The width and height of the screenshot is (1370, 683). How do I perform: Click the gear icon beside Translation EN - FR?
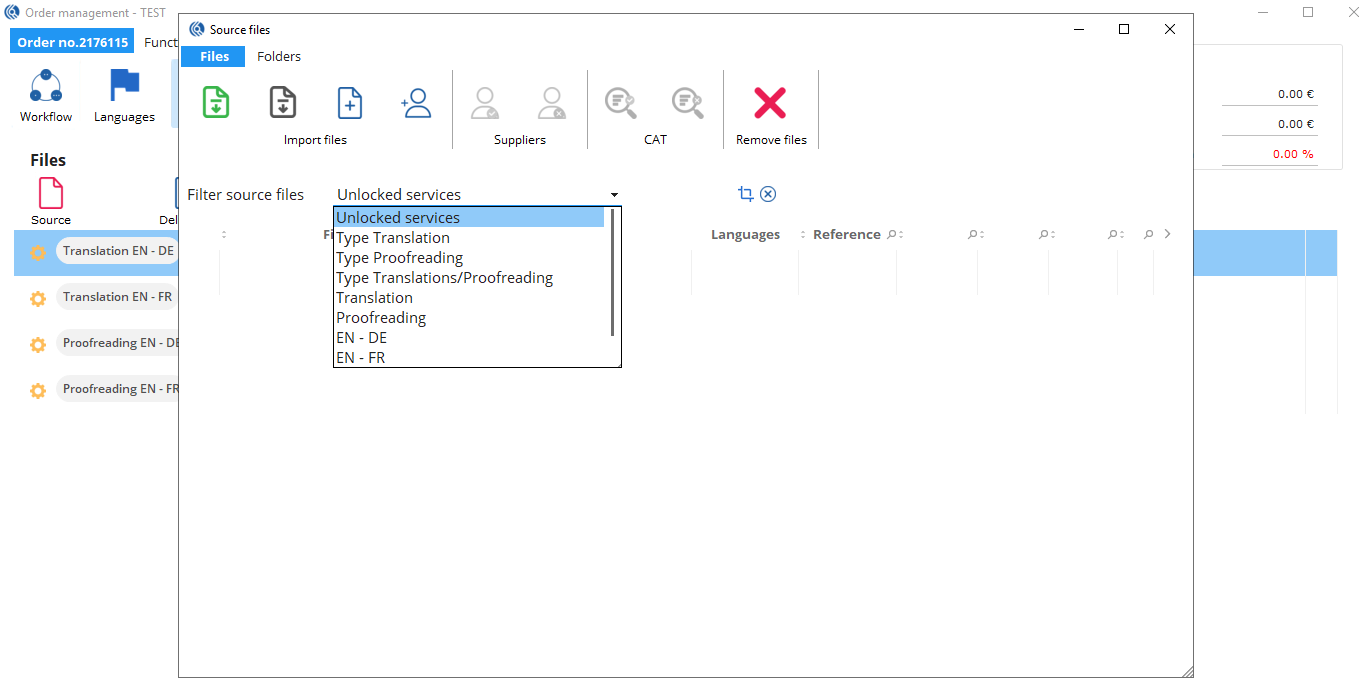point(37,297)
